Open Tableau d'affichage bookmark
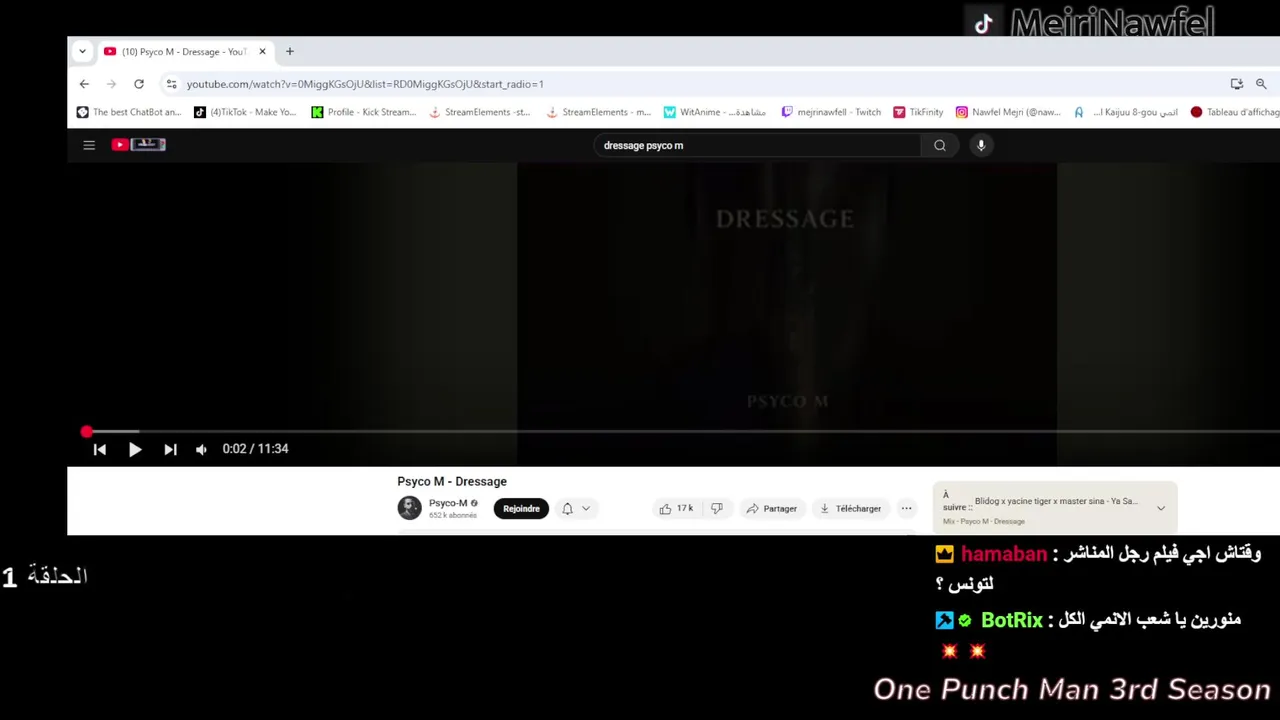 pyautogui.click(x=1235, y=112)
